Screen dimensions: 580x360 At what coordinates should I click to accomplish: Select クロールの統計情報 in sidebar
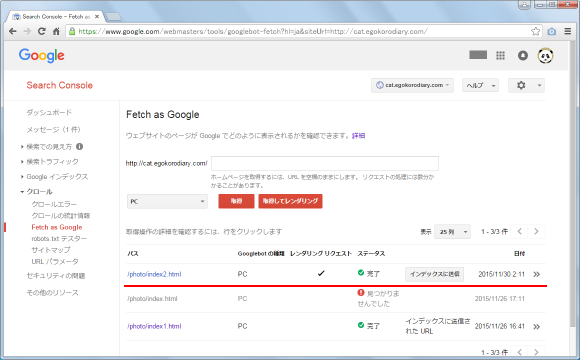(61, 216)
